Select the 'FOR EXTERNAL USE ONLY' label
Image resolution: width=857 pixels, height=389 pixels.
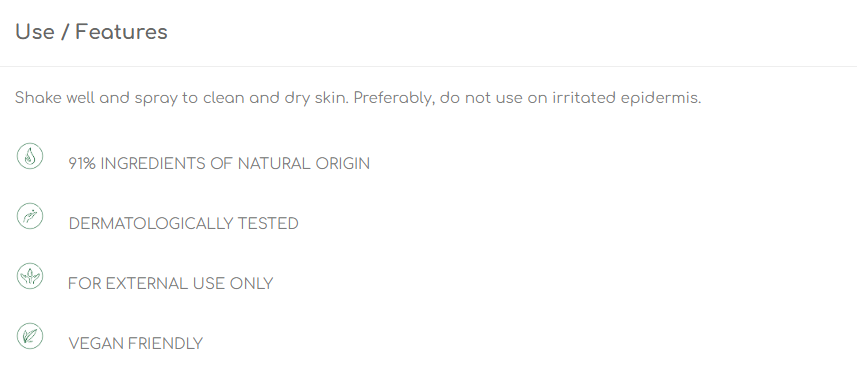(171, 284)
